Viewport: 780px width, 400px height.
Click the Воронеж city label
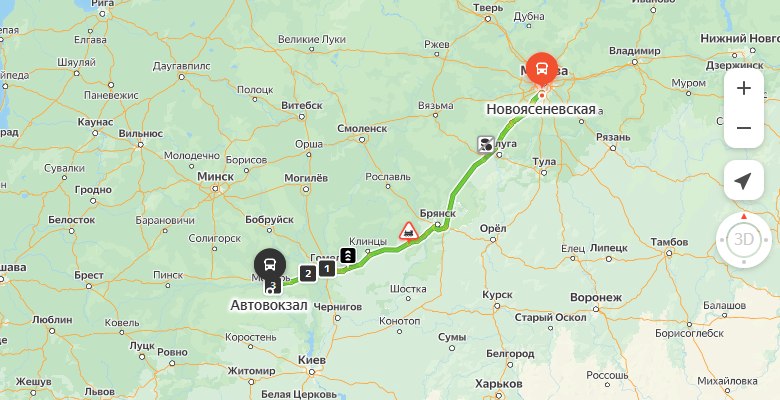(596, 298)
